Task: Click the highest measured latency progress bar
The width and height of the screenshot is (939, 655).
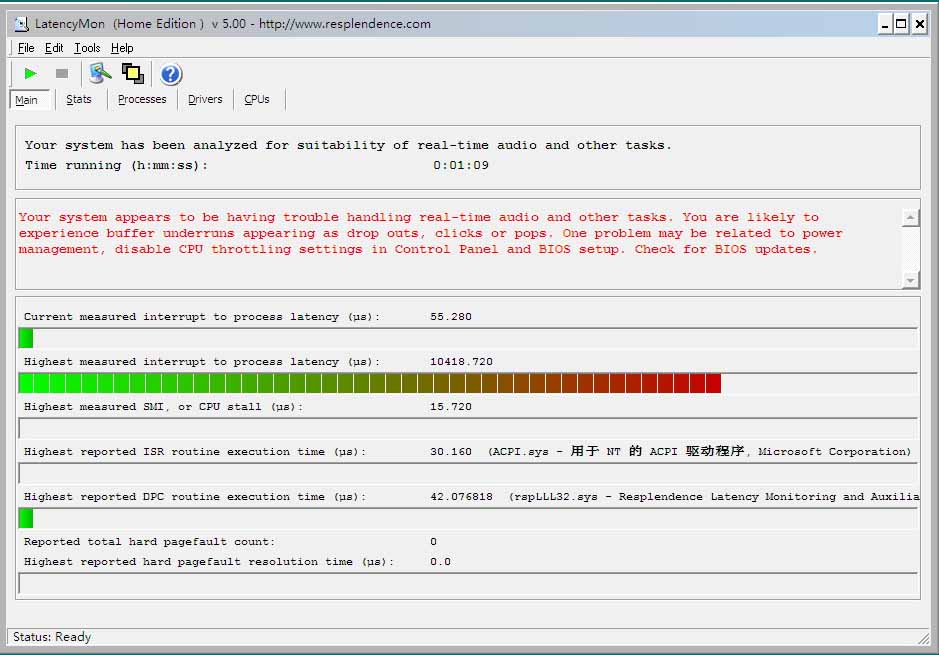Action: pyautogui.click(x=468, y=383)
